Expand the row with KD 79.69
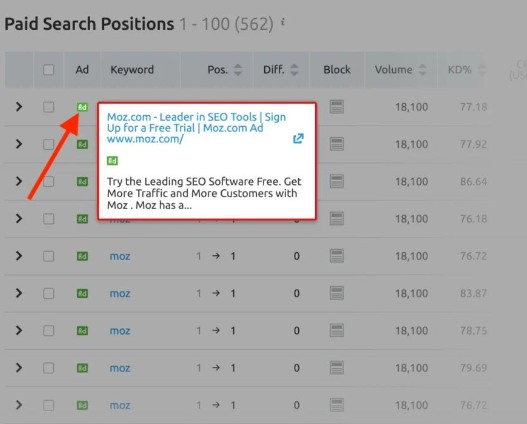The image size is (527, 424). (19, 368)
